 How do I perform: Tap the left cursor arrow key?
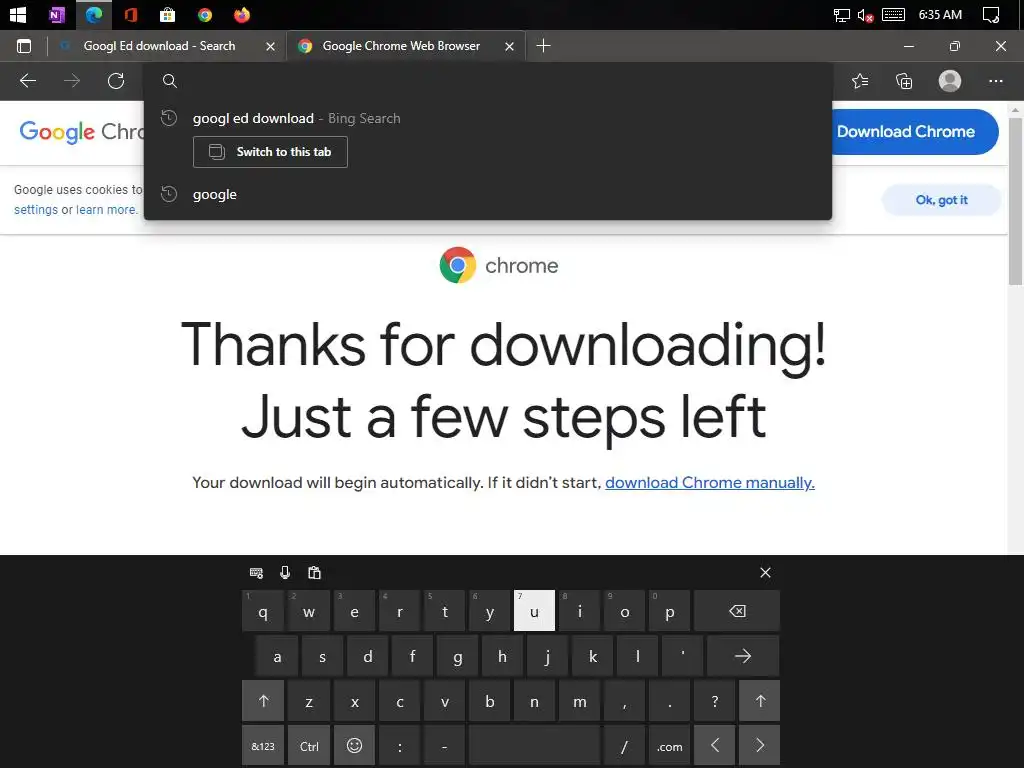714,746
